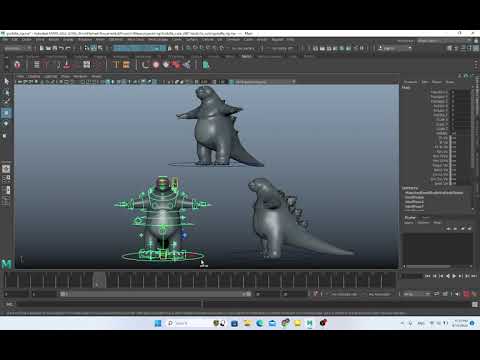The width and height of the screenshot is (480, 360).
Task: Click the Sign In button
Action: (x=395, y=48)
